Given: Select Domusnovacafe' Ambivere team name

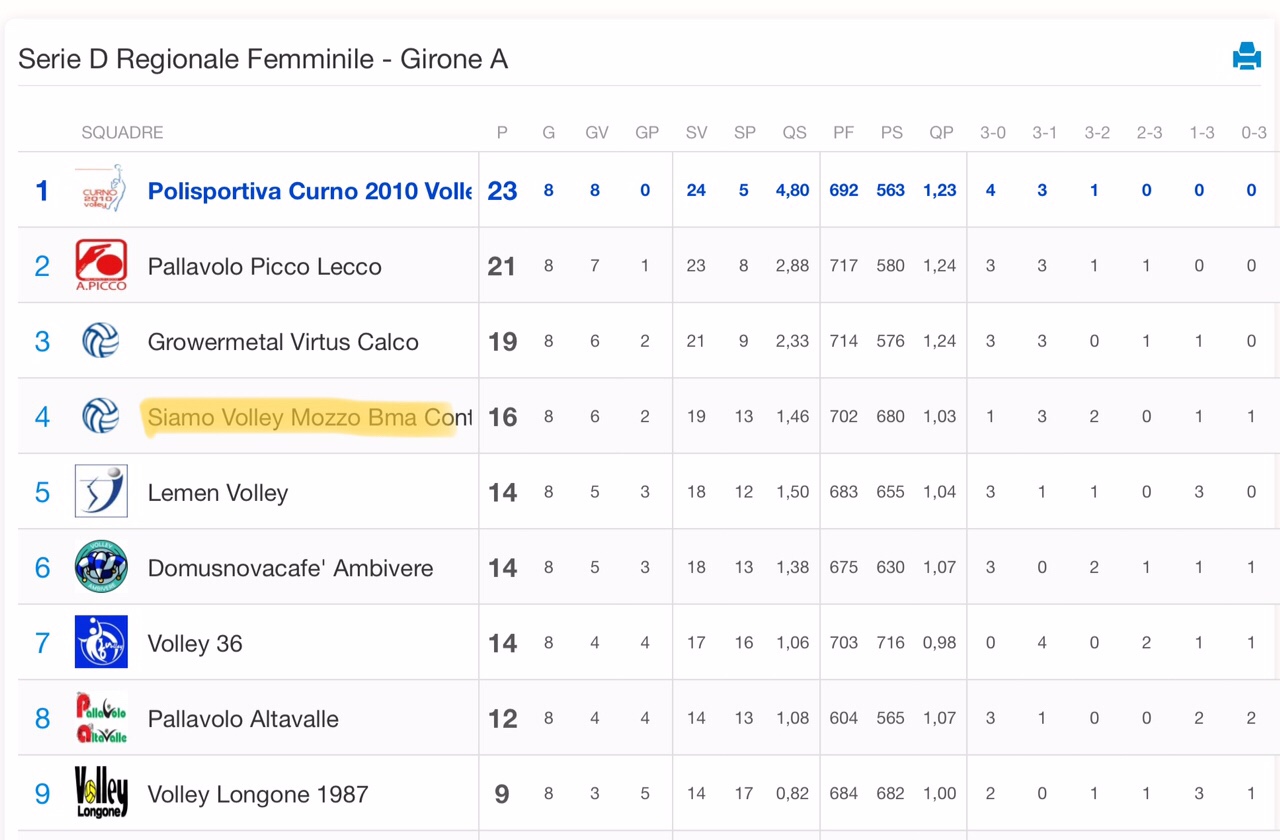Looking at the screenshot, I should pyautogui.click(x=290, y=568).
